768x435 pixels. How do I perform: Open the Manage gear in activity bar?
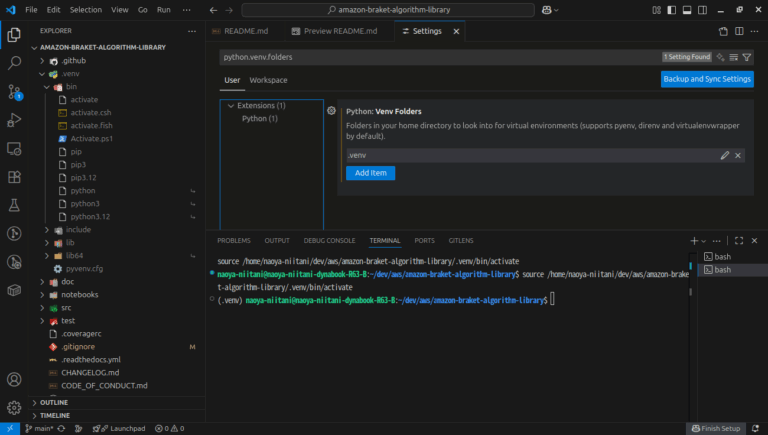click(x=14, y=408)
